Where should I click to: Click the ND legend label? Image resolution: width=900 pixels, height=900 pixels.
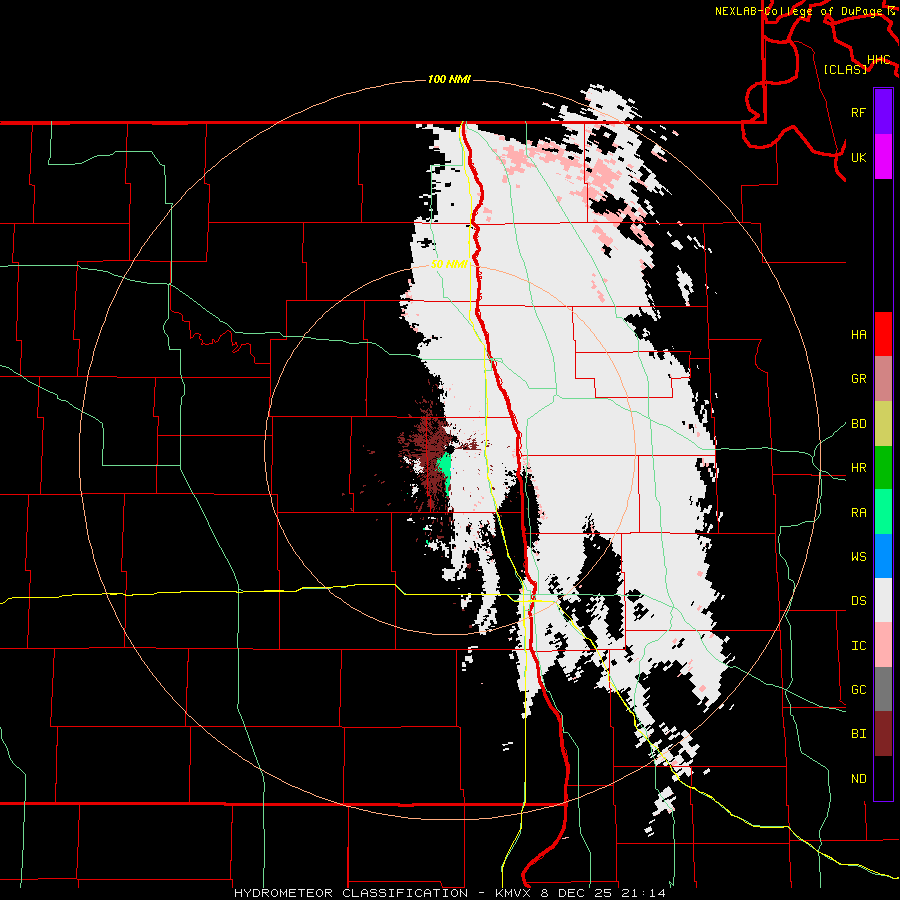click(x=858, y=779)
